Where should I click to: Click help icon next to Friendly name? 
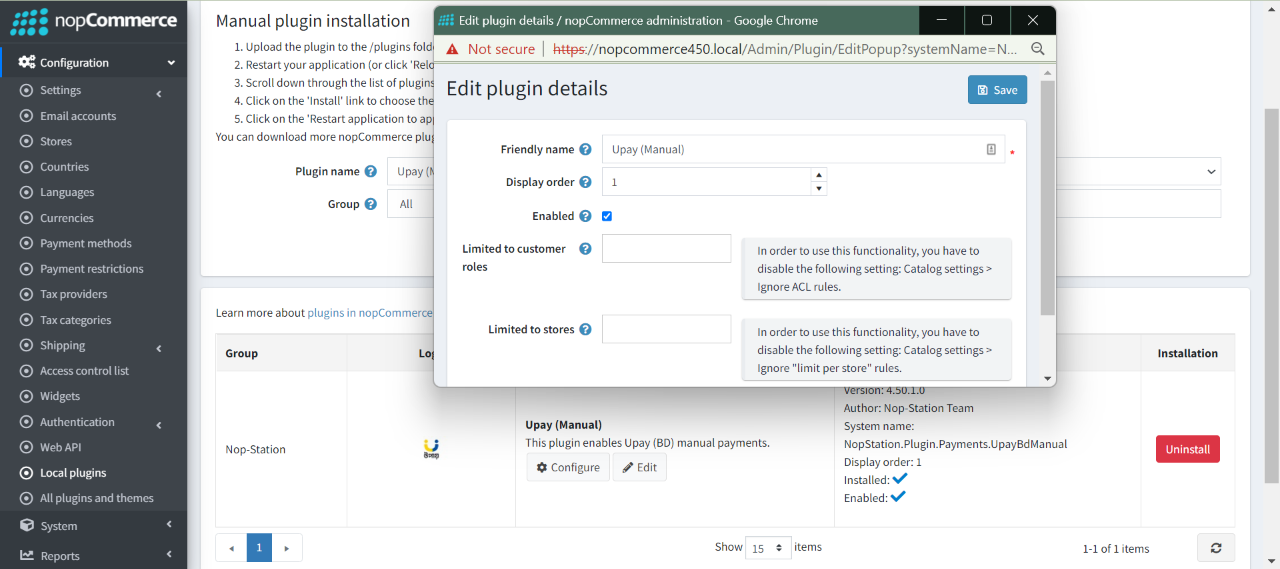pyautogui.click(x=585, y=149)
